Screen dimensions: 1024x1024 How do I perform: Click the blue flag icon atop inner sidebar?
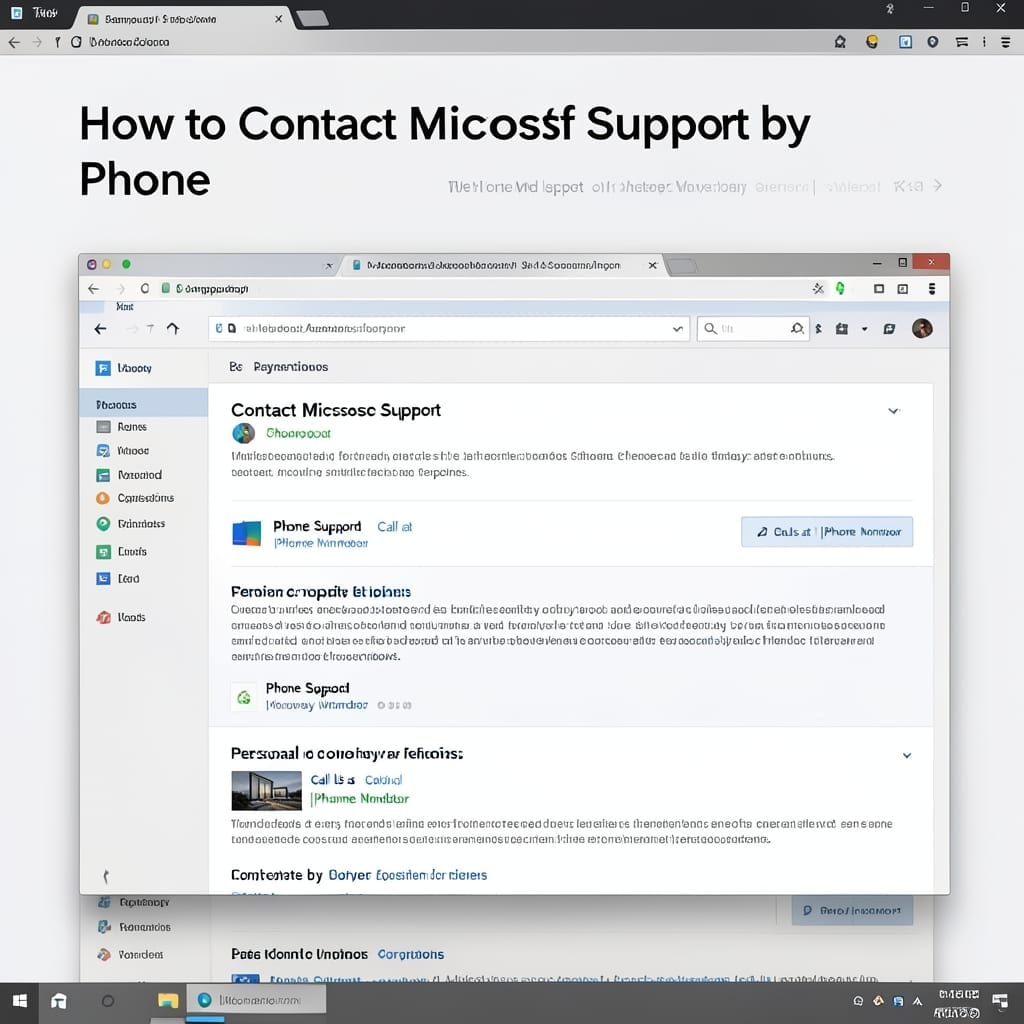pyautogui.click(x=103, y=368)
